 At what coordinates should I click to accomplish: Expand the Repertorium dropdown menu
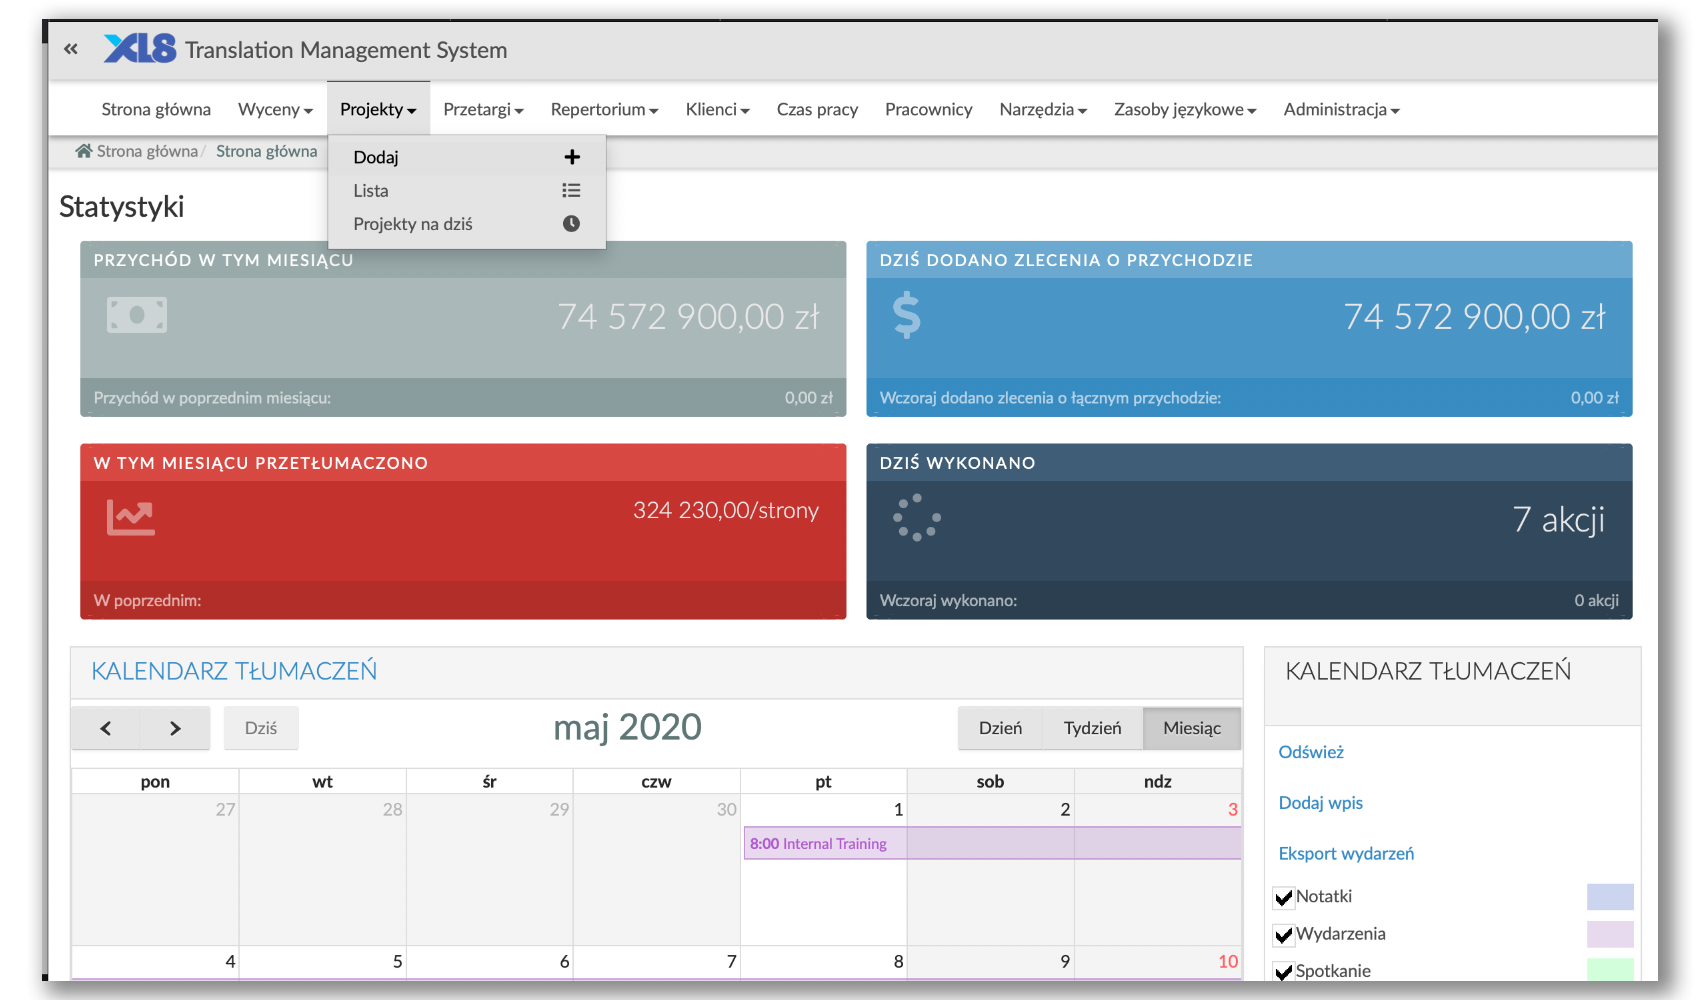[604, 109]
